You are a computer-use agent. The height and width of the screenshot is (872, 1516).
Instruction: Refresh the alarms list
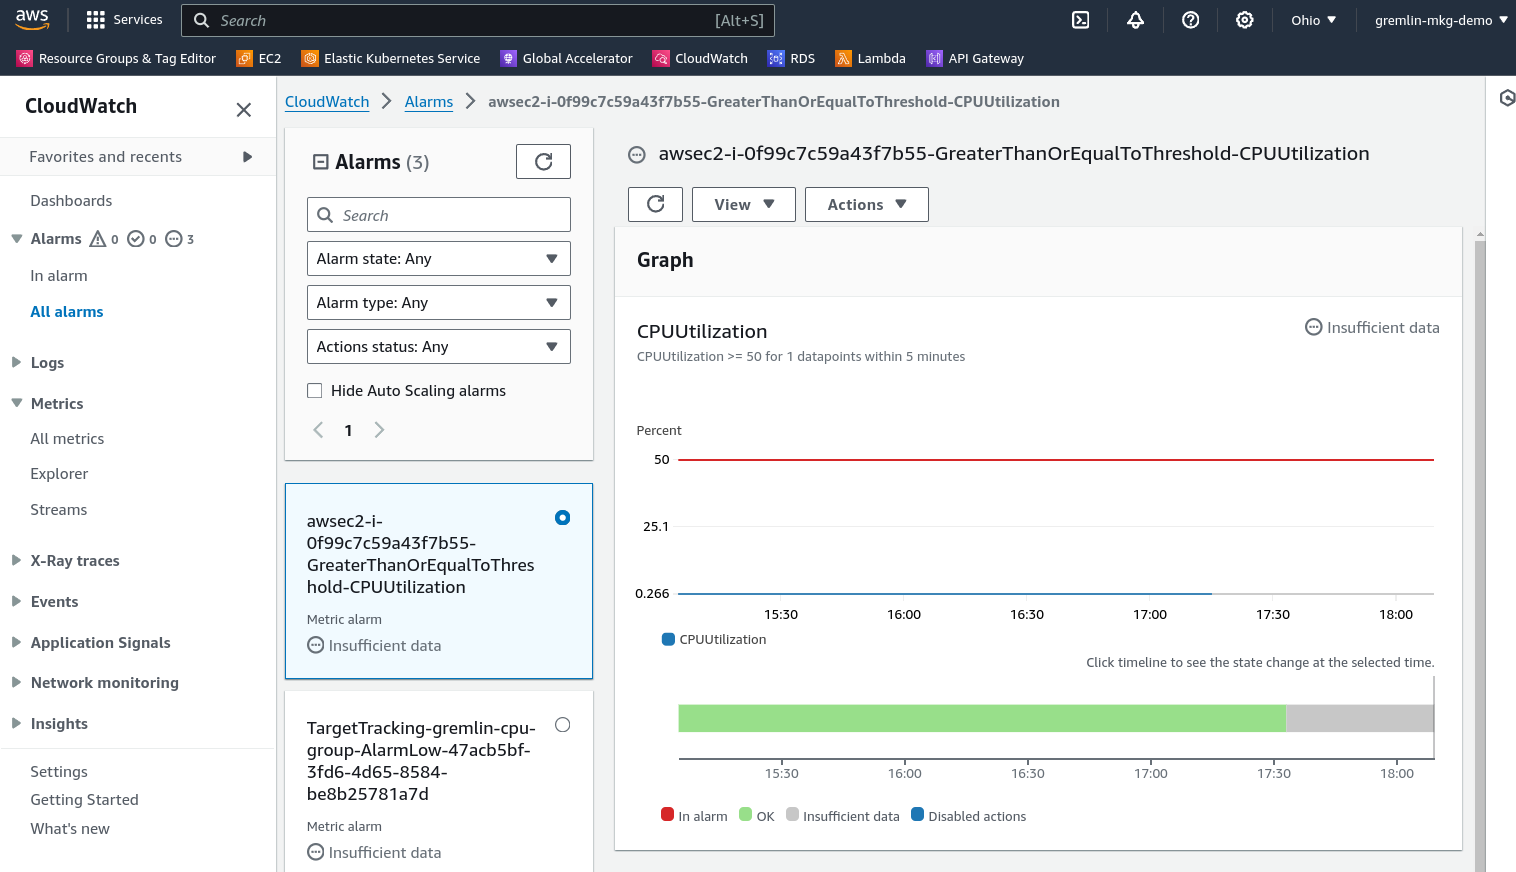[543, 161]
